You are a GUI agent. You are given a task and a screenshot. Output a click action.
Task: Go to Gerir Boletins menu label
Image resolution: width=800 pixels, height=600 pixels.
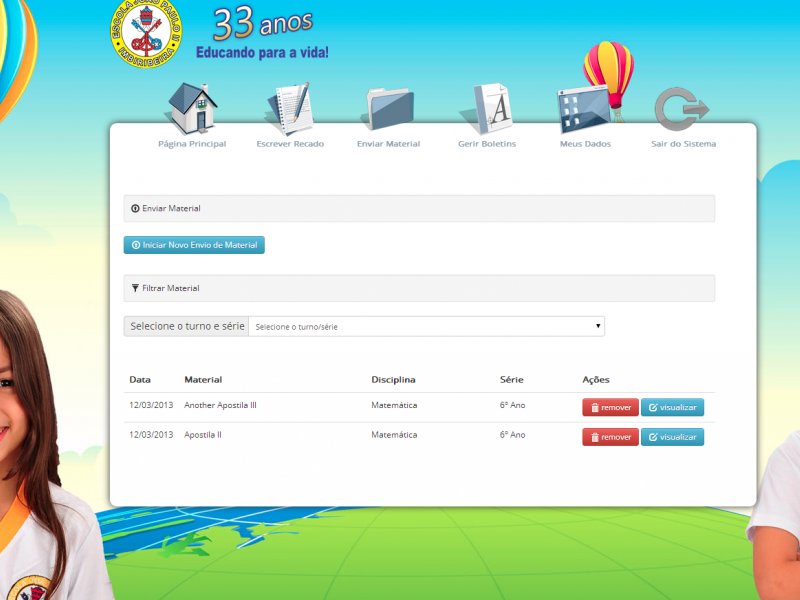[x=487, y=144]
